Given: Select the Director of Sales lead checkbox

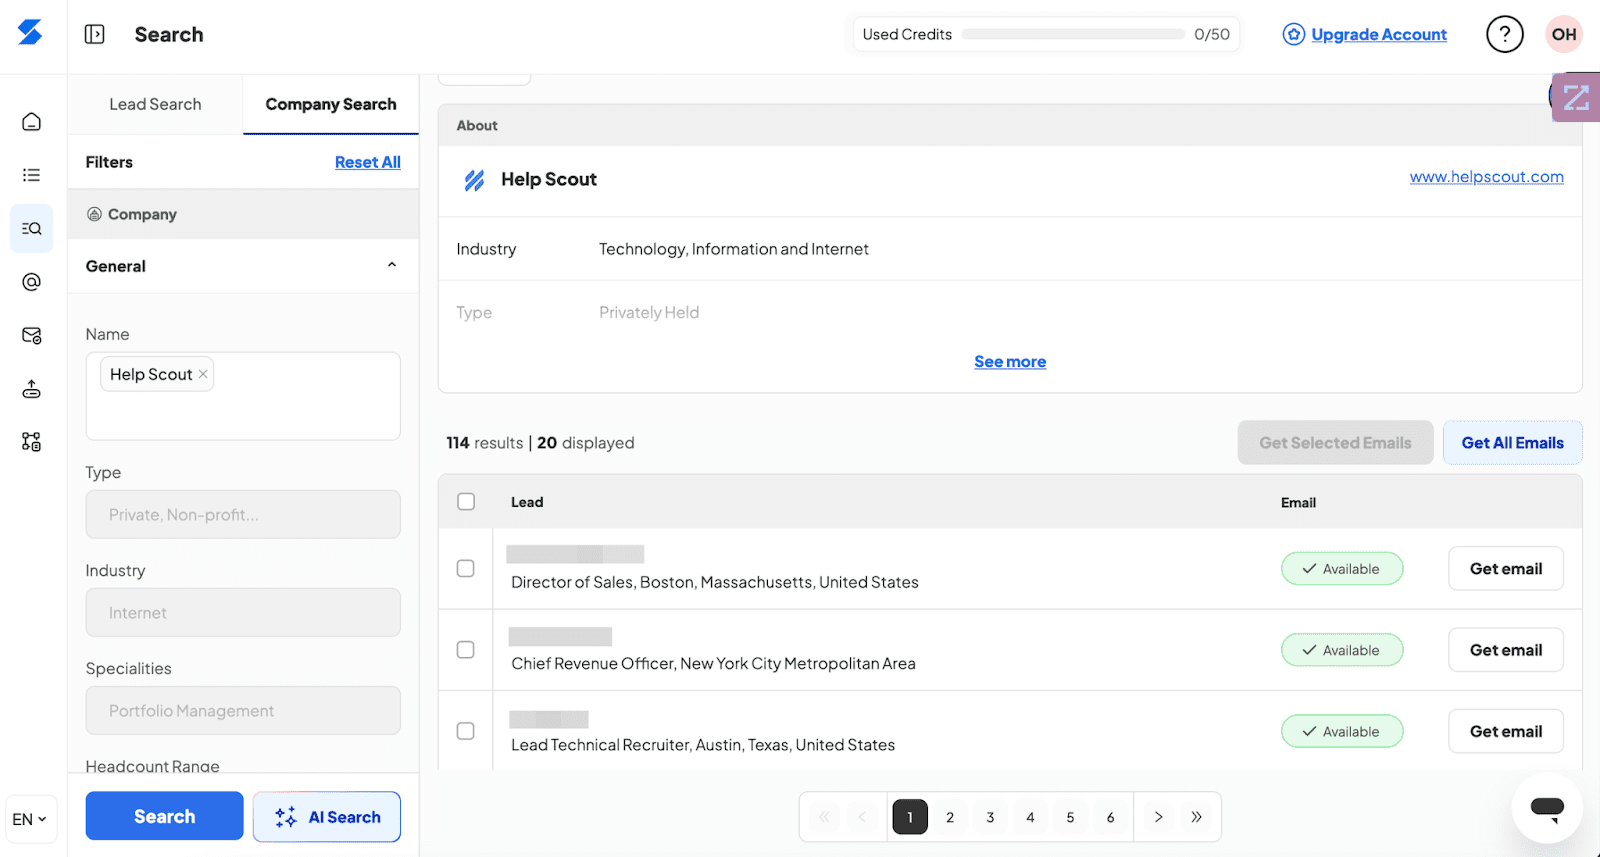Looking at the screenshot, I should (x=466, y=569).
